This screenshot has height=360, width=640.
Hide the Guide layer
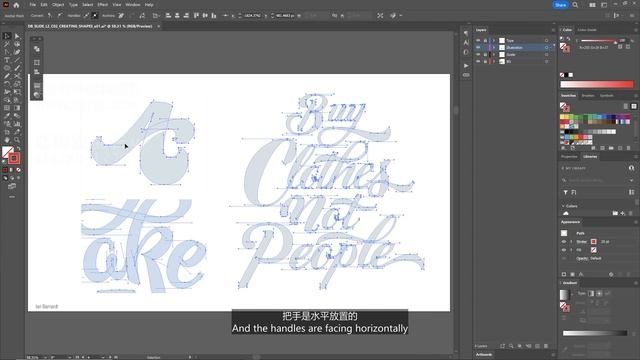click(x=478, y=54)
